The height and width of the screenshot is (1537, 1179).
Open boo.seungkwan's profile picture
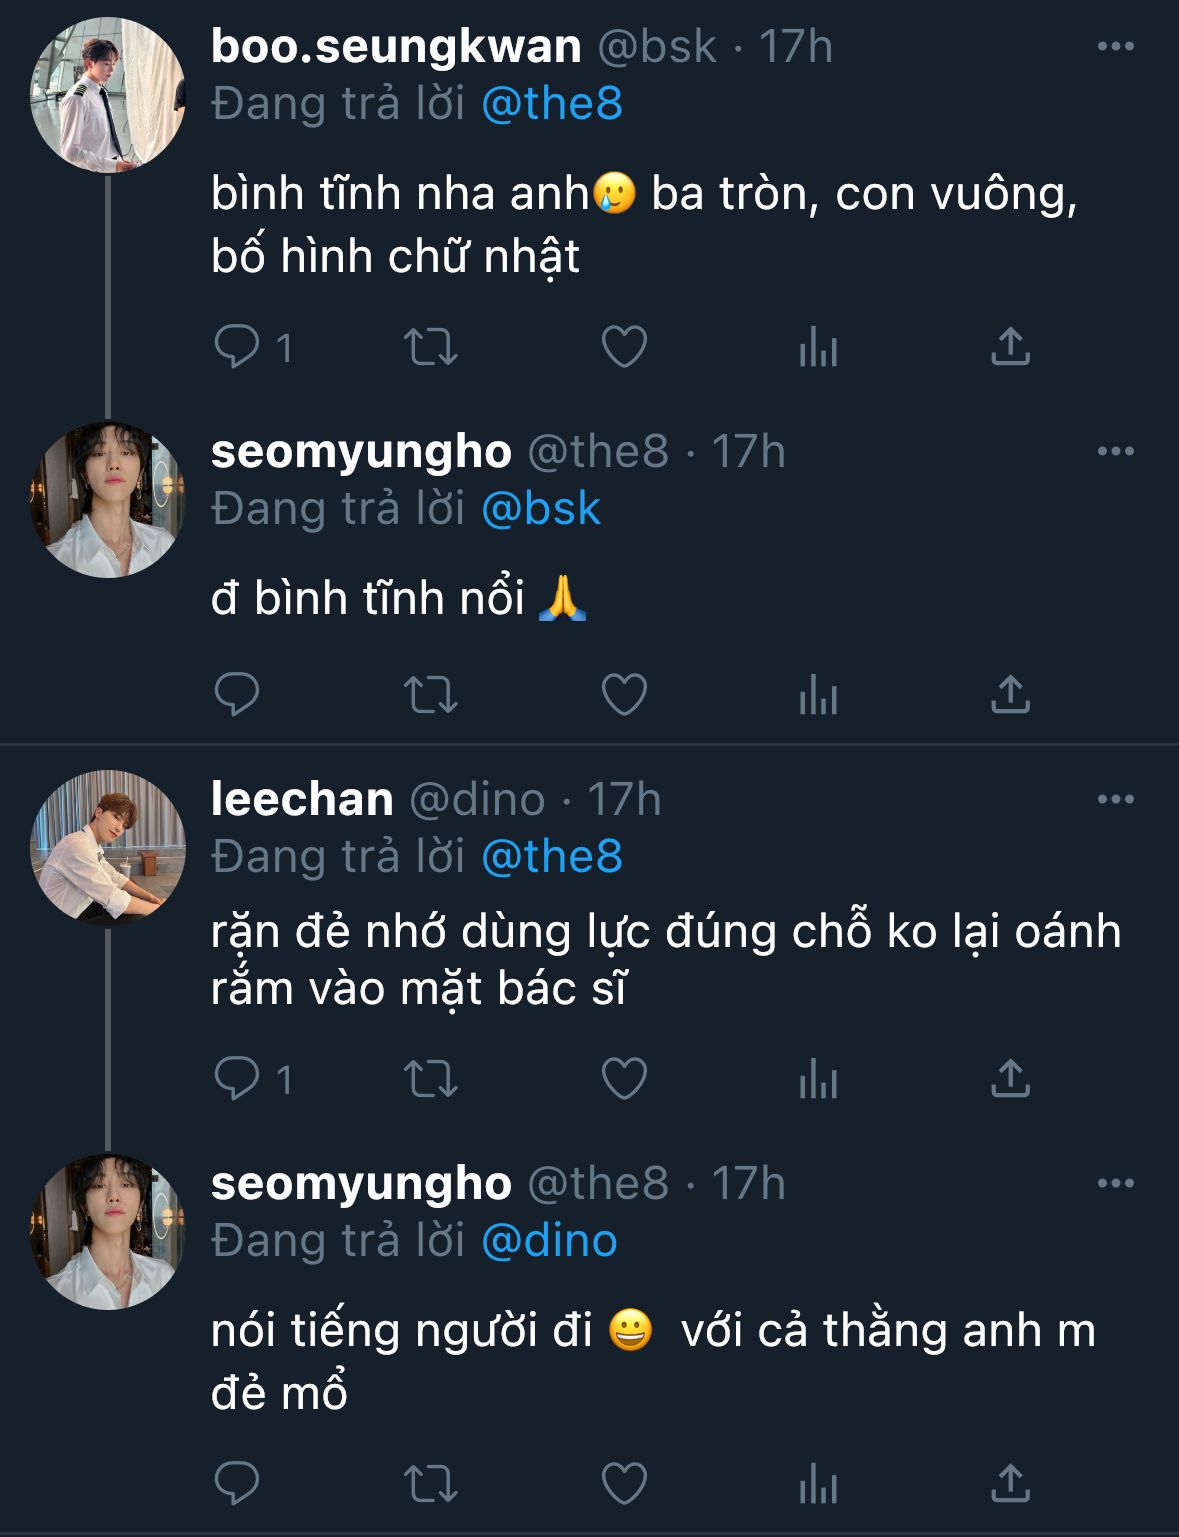coord(108,96)
